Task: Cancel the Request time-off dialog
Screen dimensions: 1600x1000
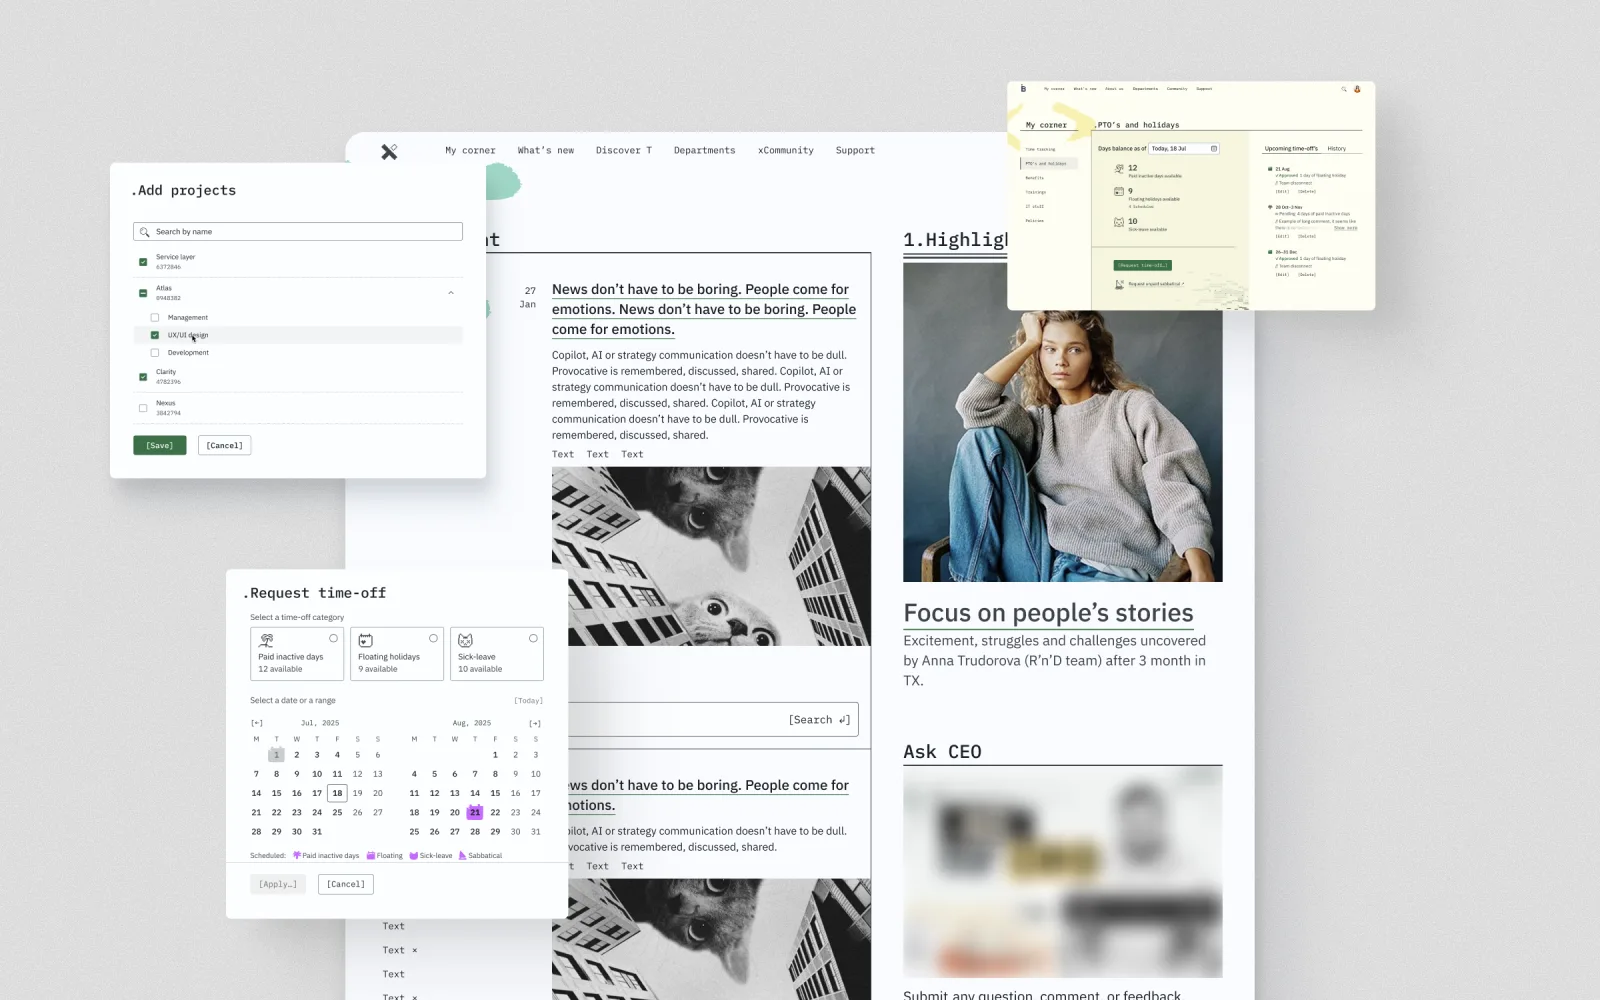Action: coord(346,884)
